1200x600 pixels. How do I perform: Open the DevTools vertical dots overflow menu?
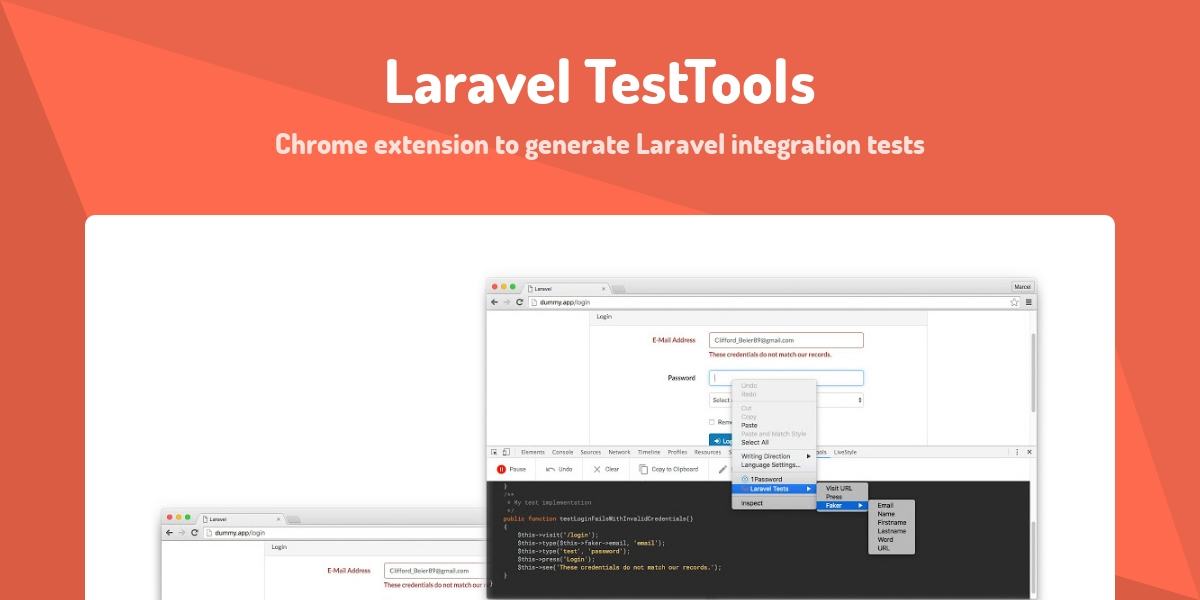tap(1016, 452)
